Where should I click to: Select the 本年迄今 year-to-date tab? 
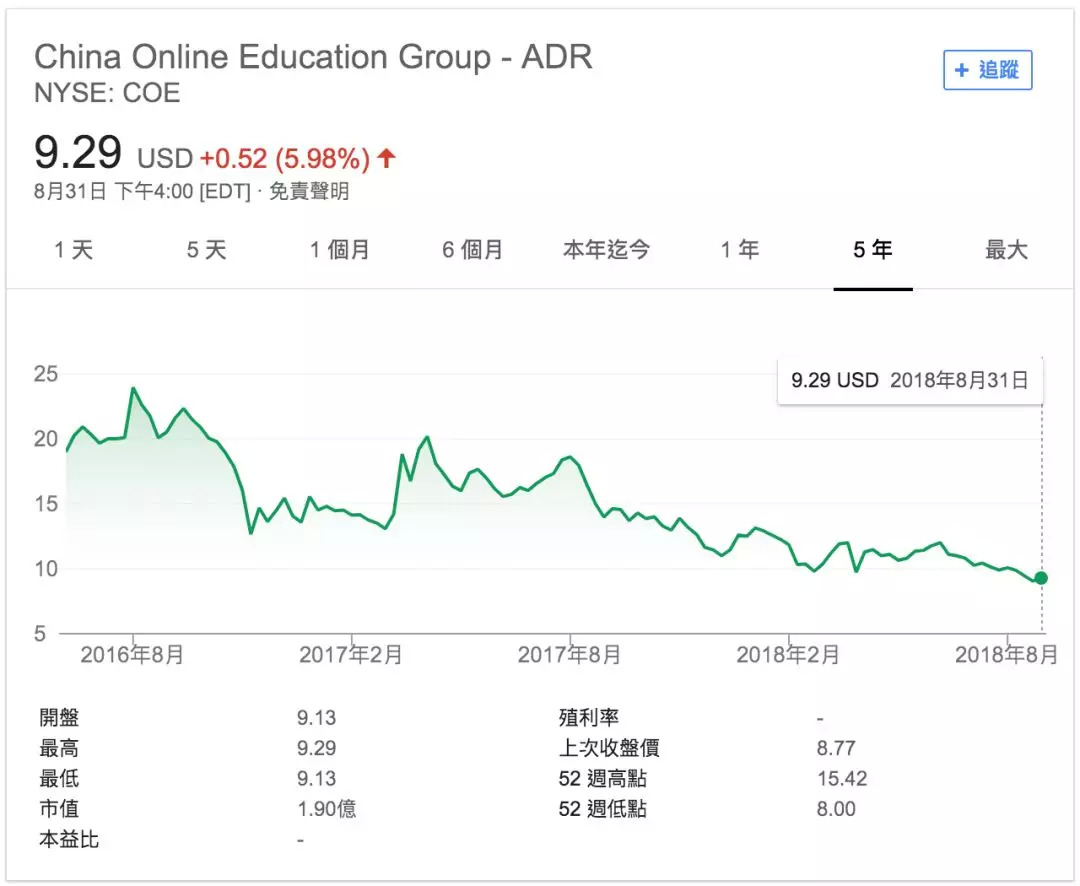(x=606, y=250)
